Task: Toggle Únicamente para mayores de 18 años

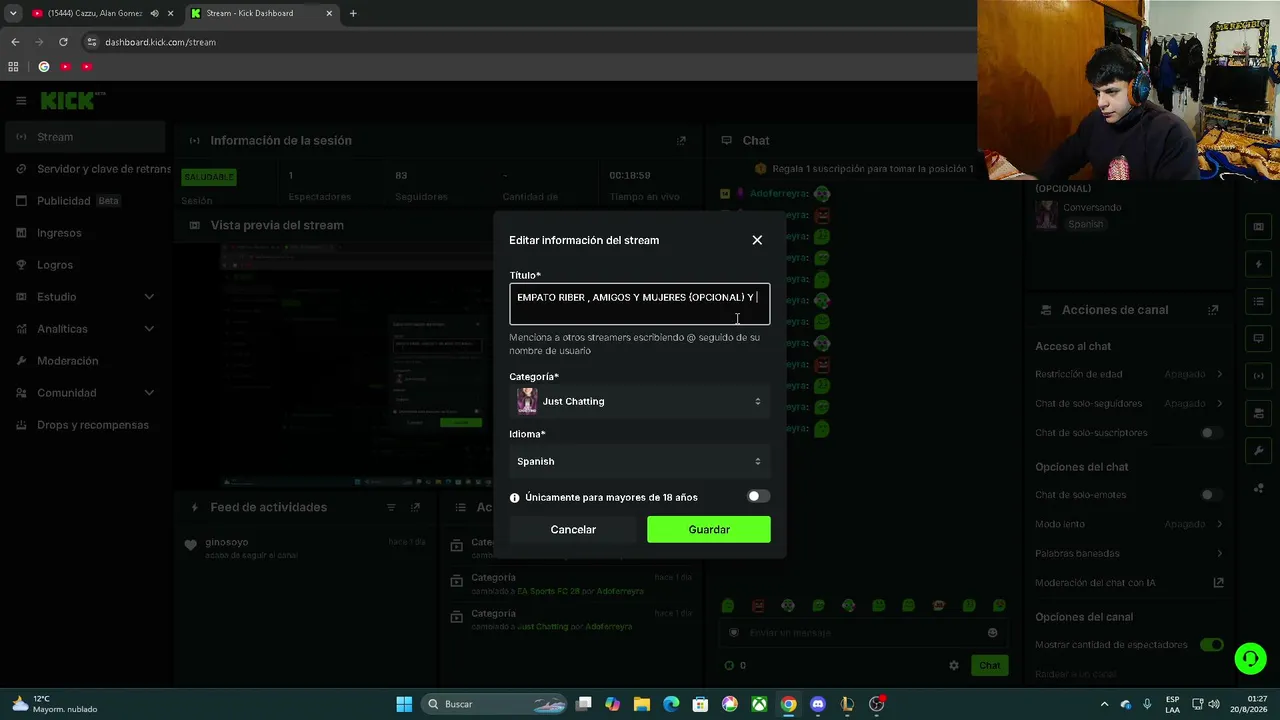Action: pos(758,497)
